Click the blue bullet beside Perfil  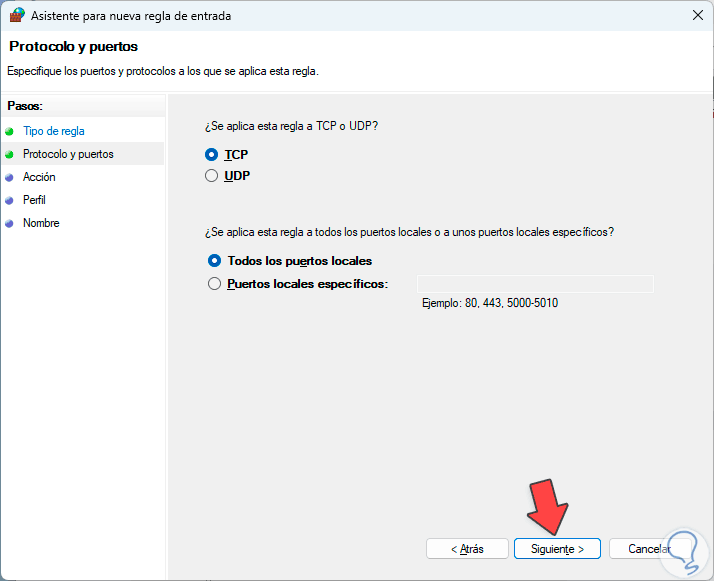[x=10, y=200]
